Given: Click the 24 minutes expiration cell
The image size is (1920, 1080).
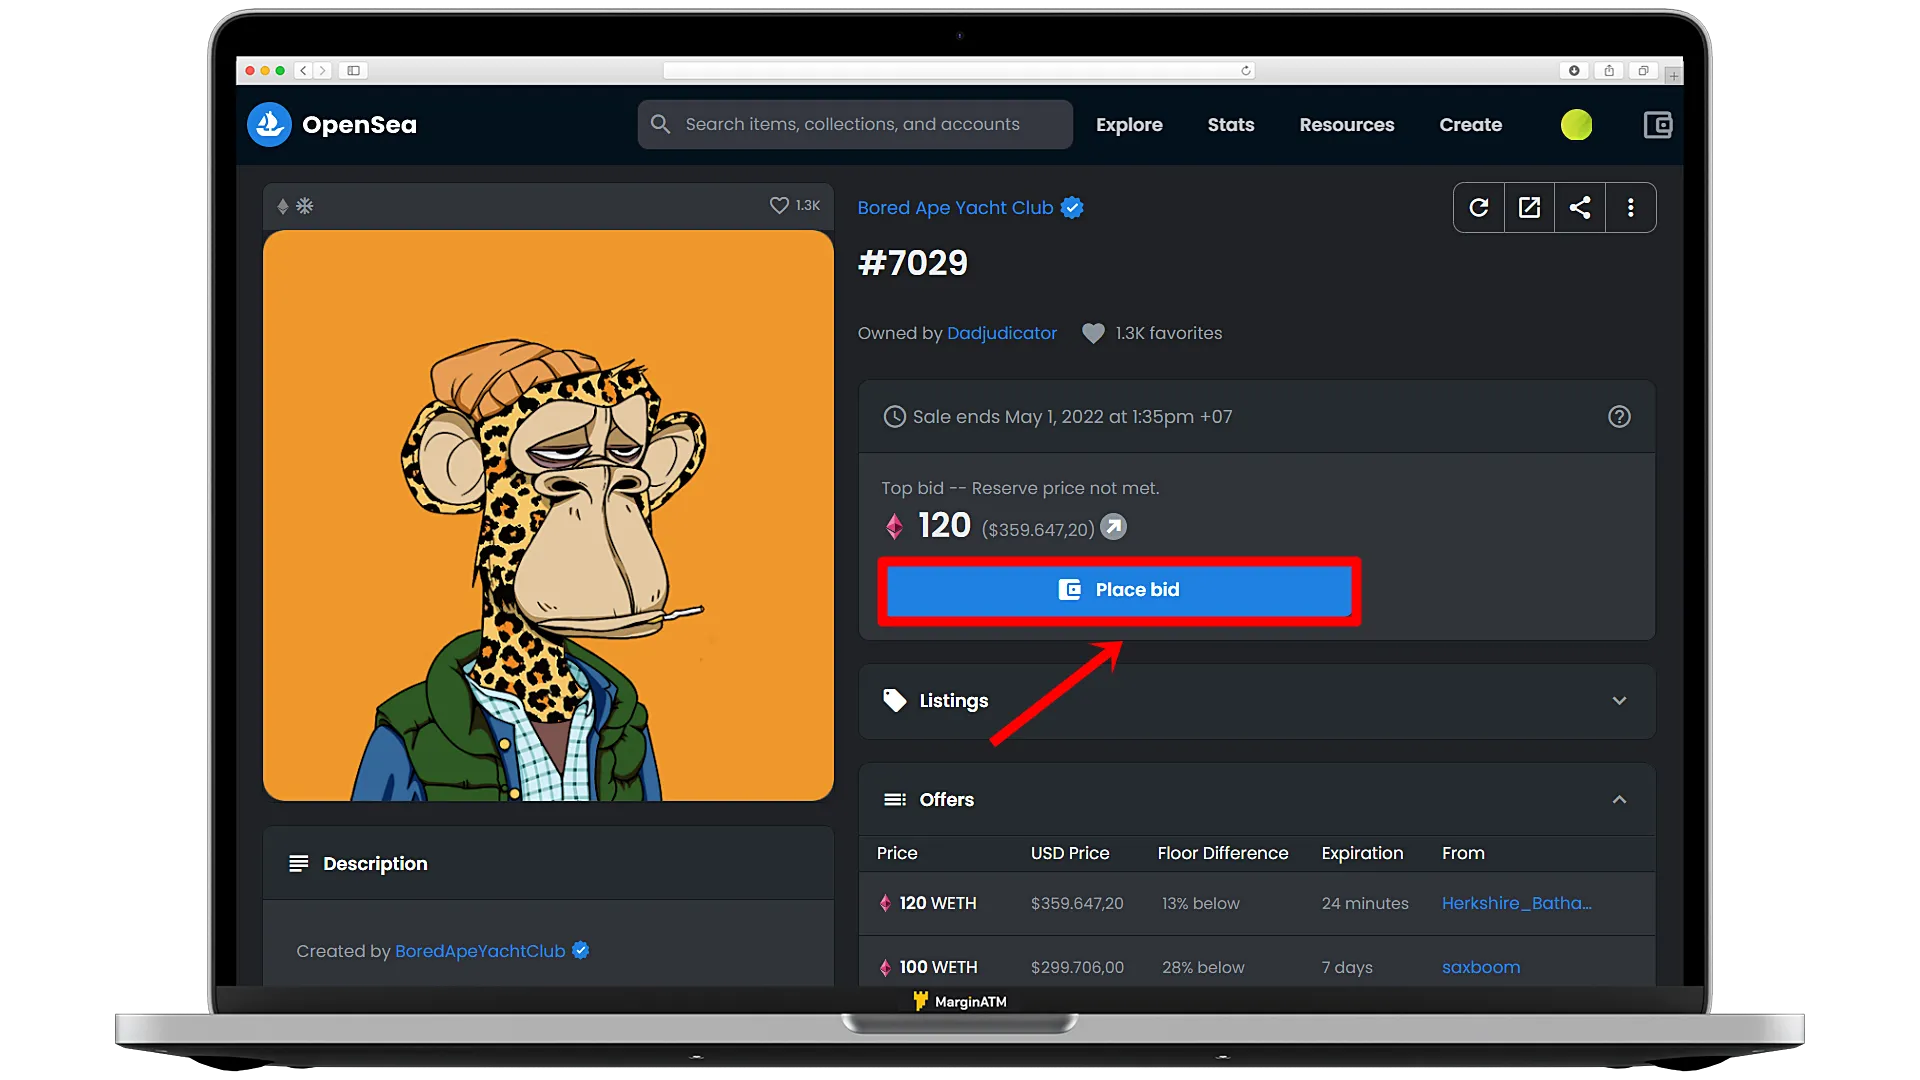Looking at the screenshot, I should 1365,903.
